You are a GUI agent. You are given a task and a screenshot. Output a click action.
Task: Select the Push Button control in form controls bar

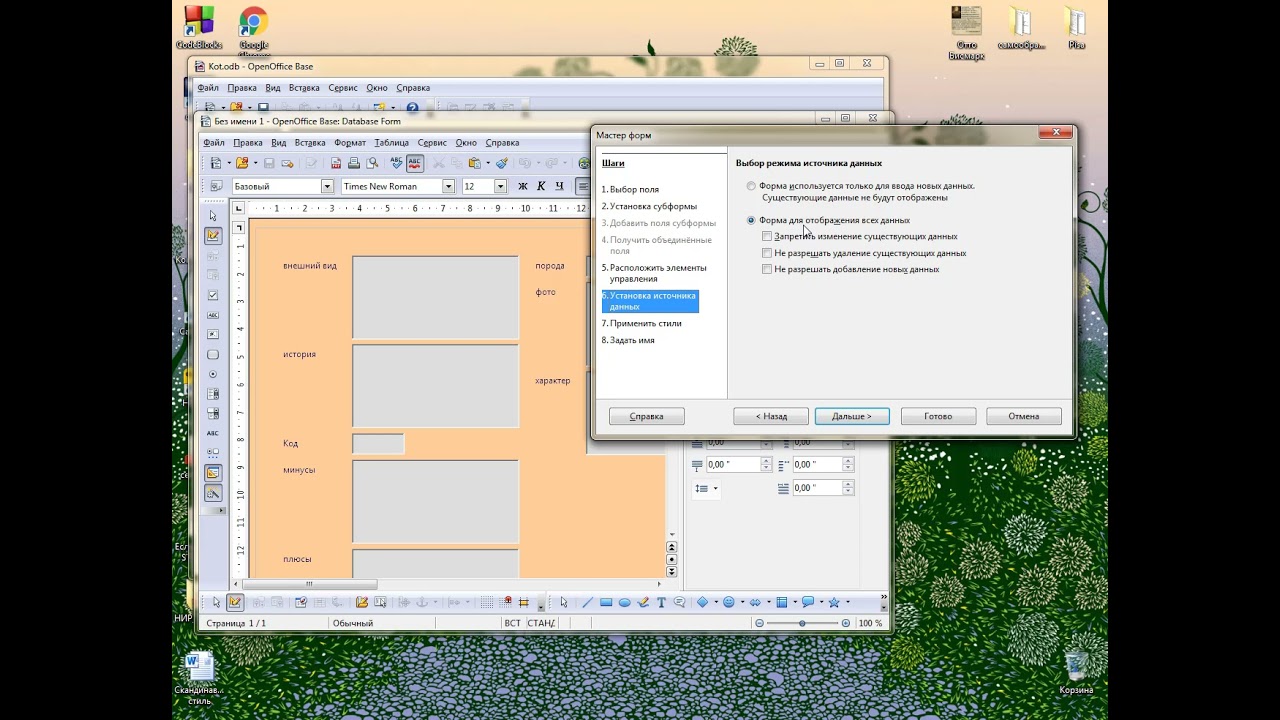[x=213, y=354]
